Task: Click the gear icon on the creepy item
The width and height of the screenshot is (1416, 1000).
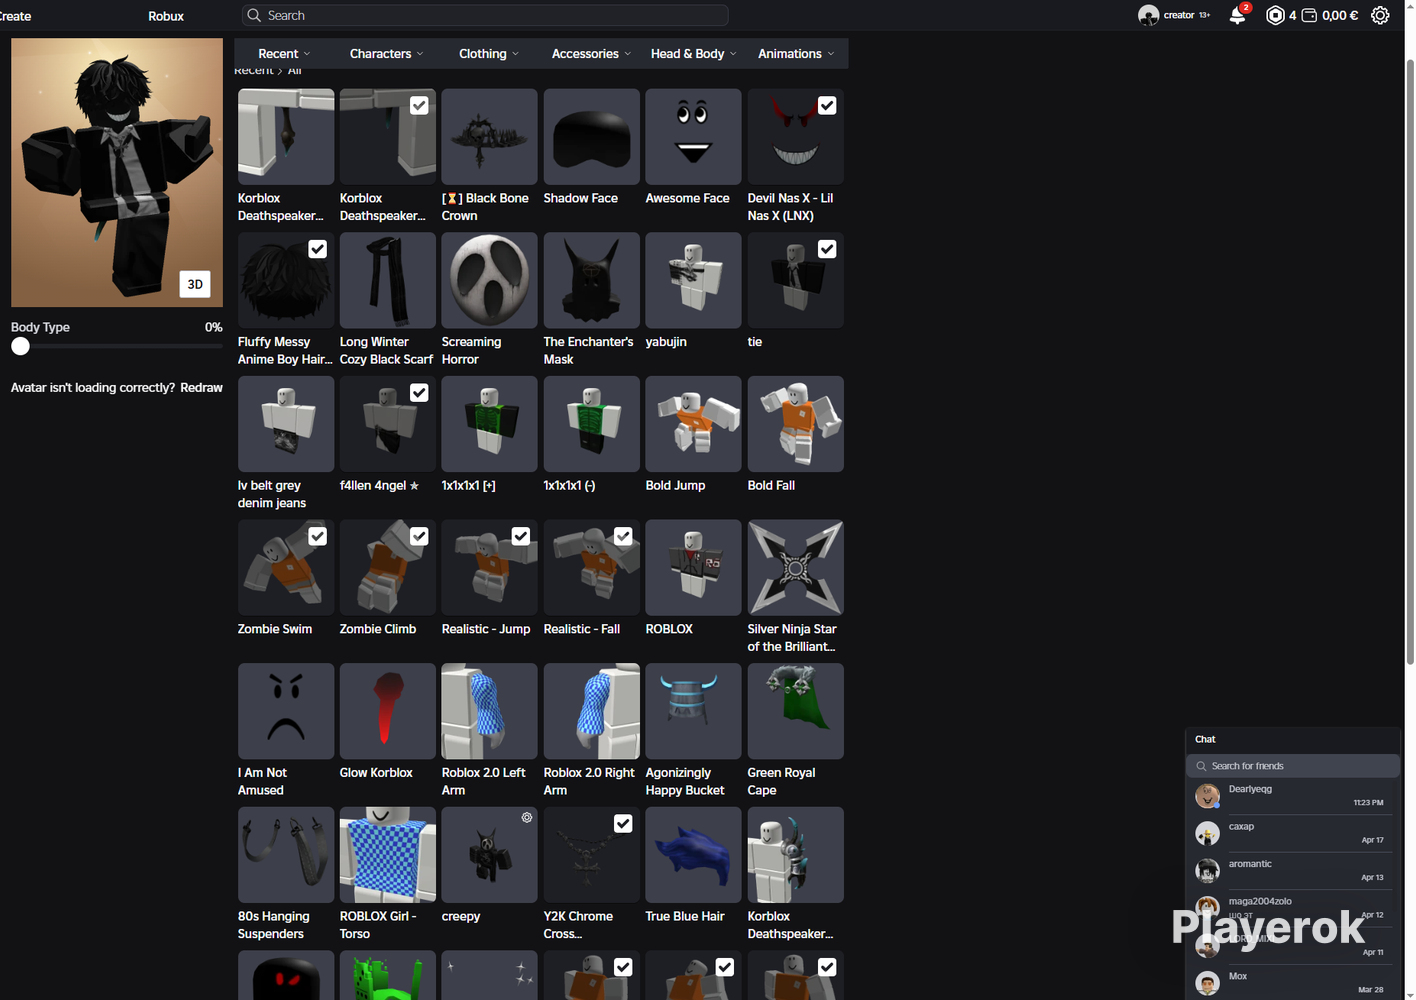Action: pos(527,818)
